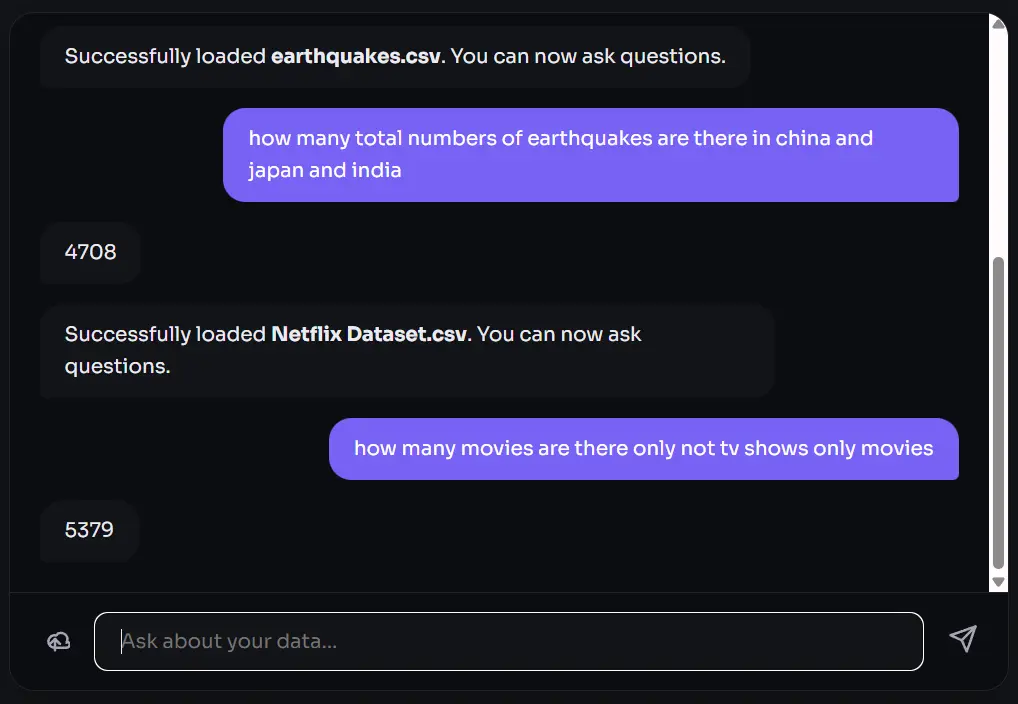Select the '4708' answer bubble

[90, 252]
